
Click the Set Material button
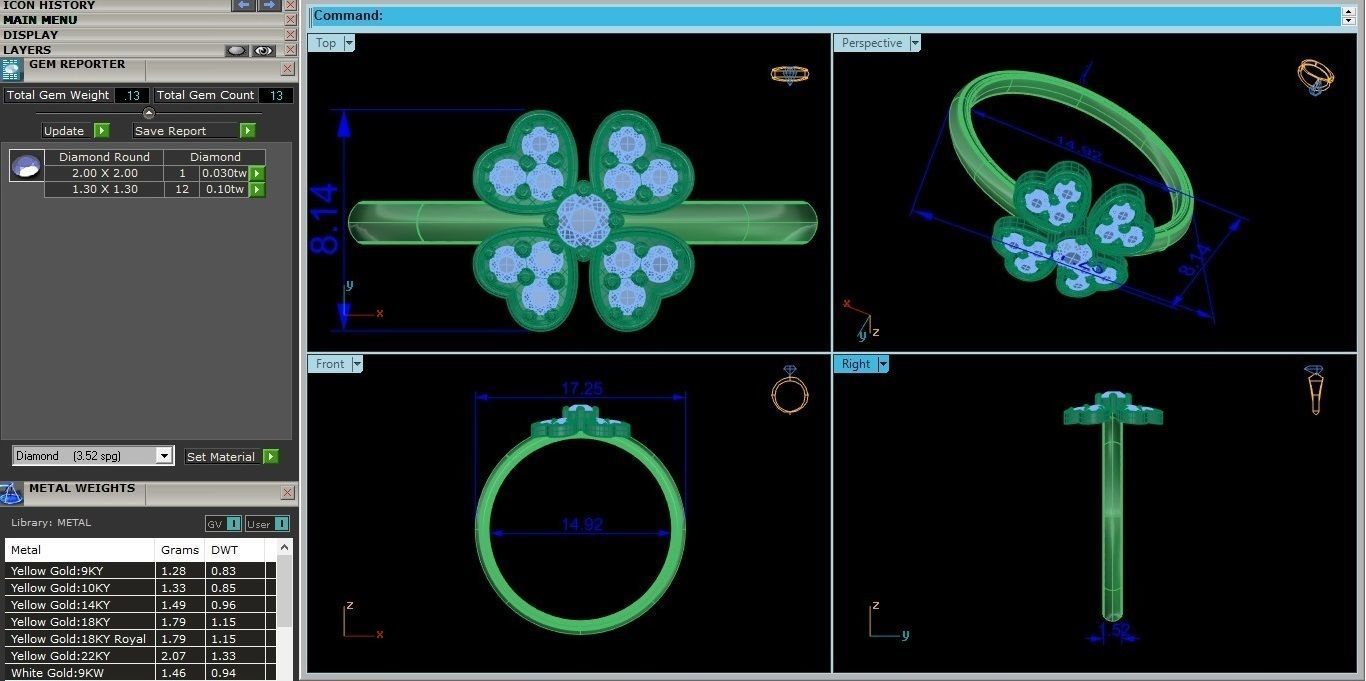tap(222, 457)
